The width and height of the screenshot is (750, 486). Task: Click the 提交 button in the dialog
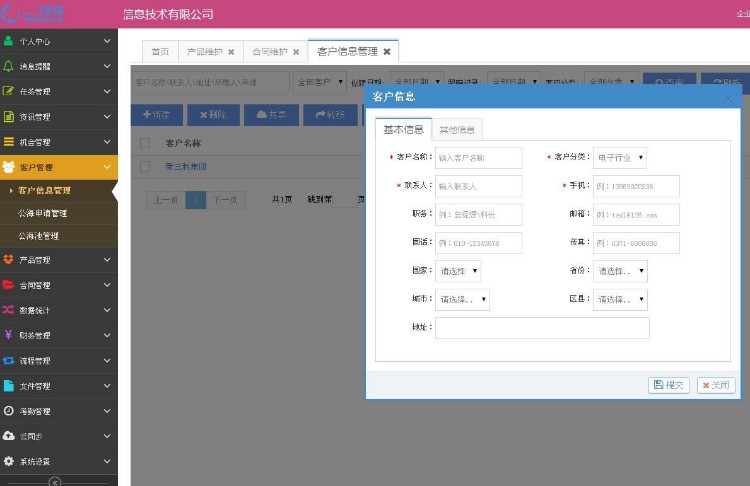(x=669, y=385)
